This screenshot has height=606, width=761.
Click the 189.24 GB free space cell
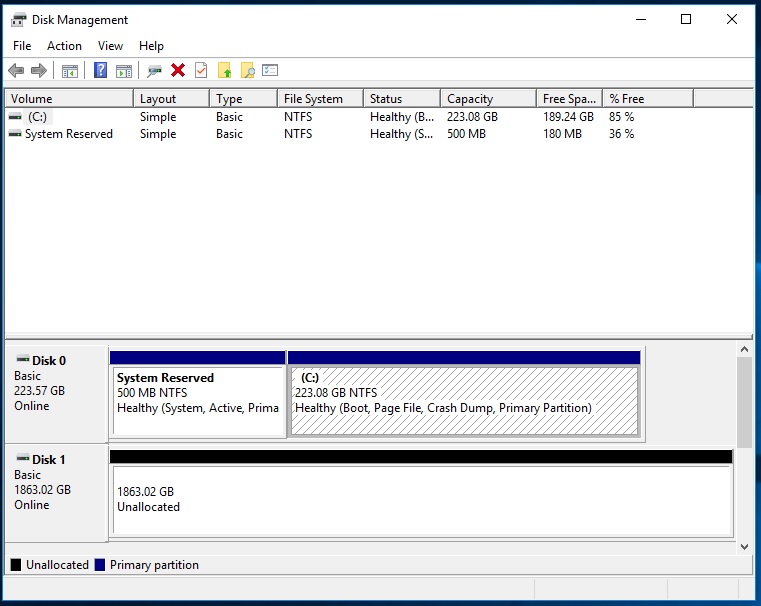click(x=568, y=117)
